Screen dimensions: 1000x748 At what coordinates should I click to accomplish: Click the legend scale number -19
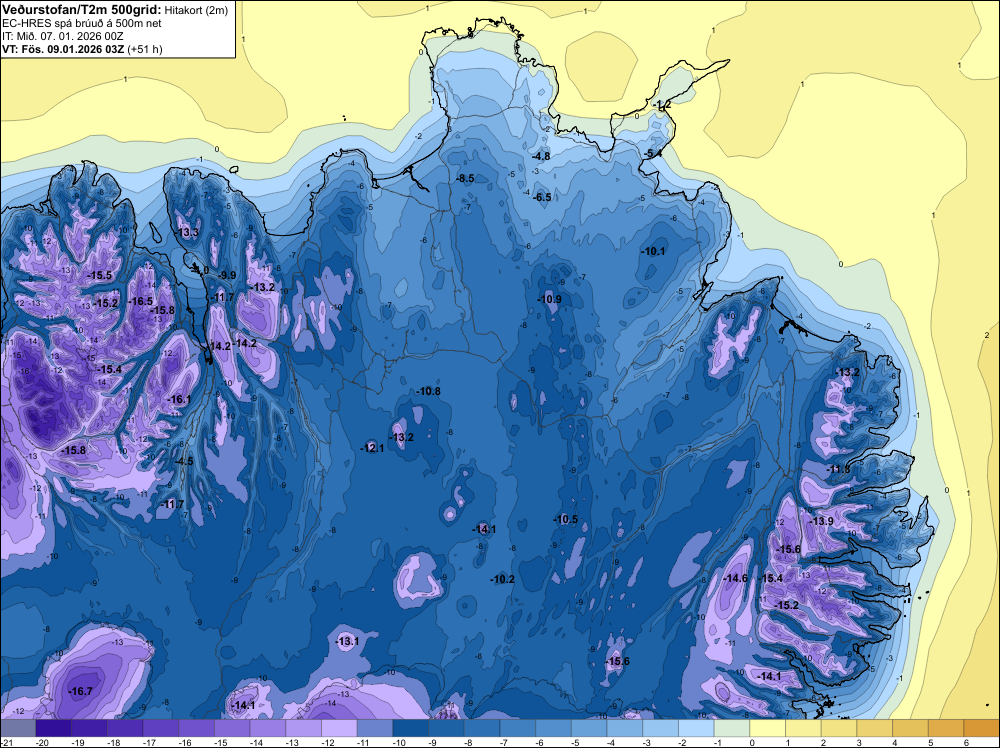click(79, 743)
